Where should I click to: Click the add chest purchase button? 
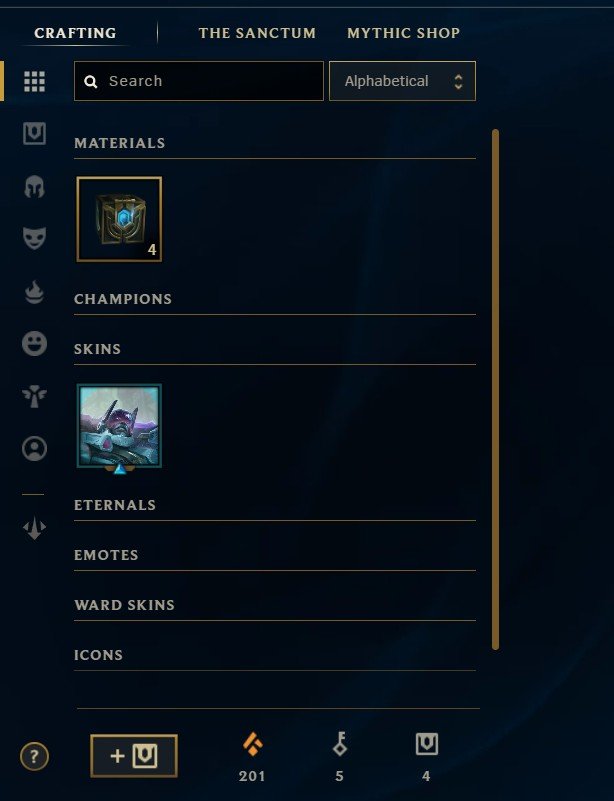click(x=134, y=756)
